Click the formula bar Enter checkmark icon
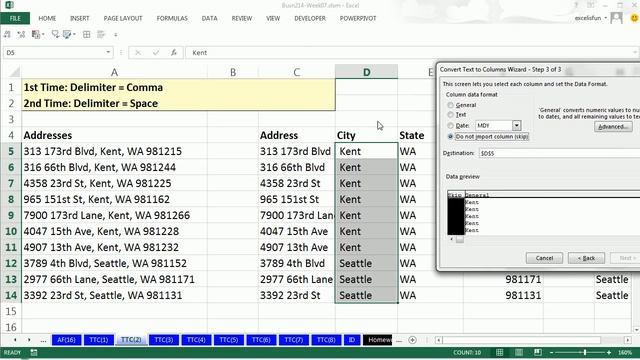Image resolution: width=640 pixels, height=360 pixels. [x=156, y=53]
